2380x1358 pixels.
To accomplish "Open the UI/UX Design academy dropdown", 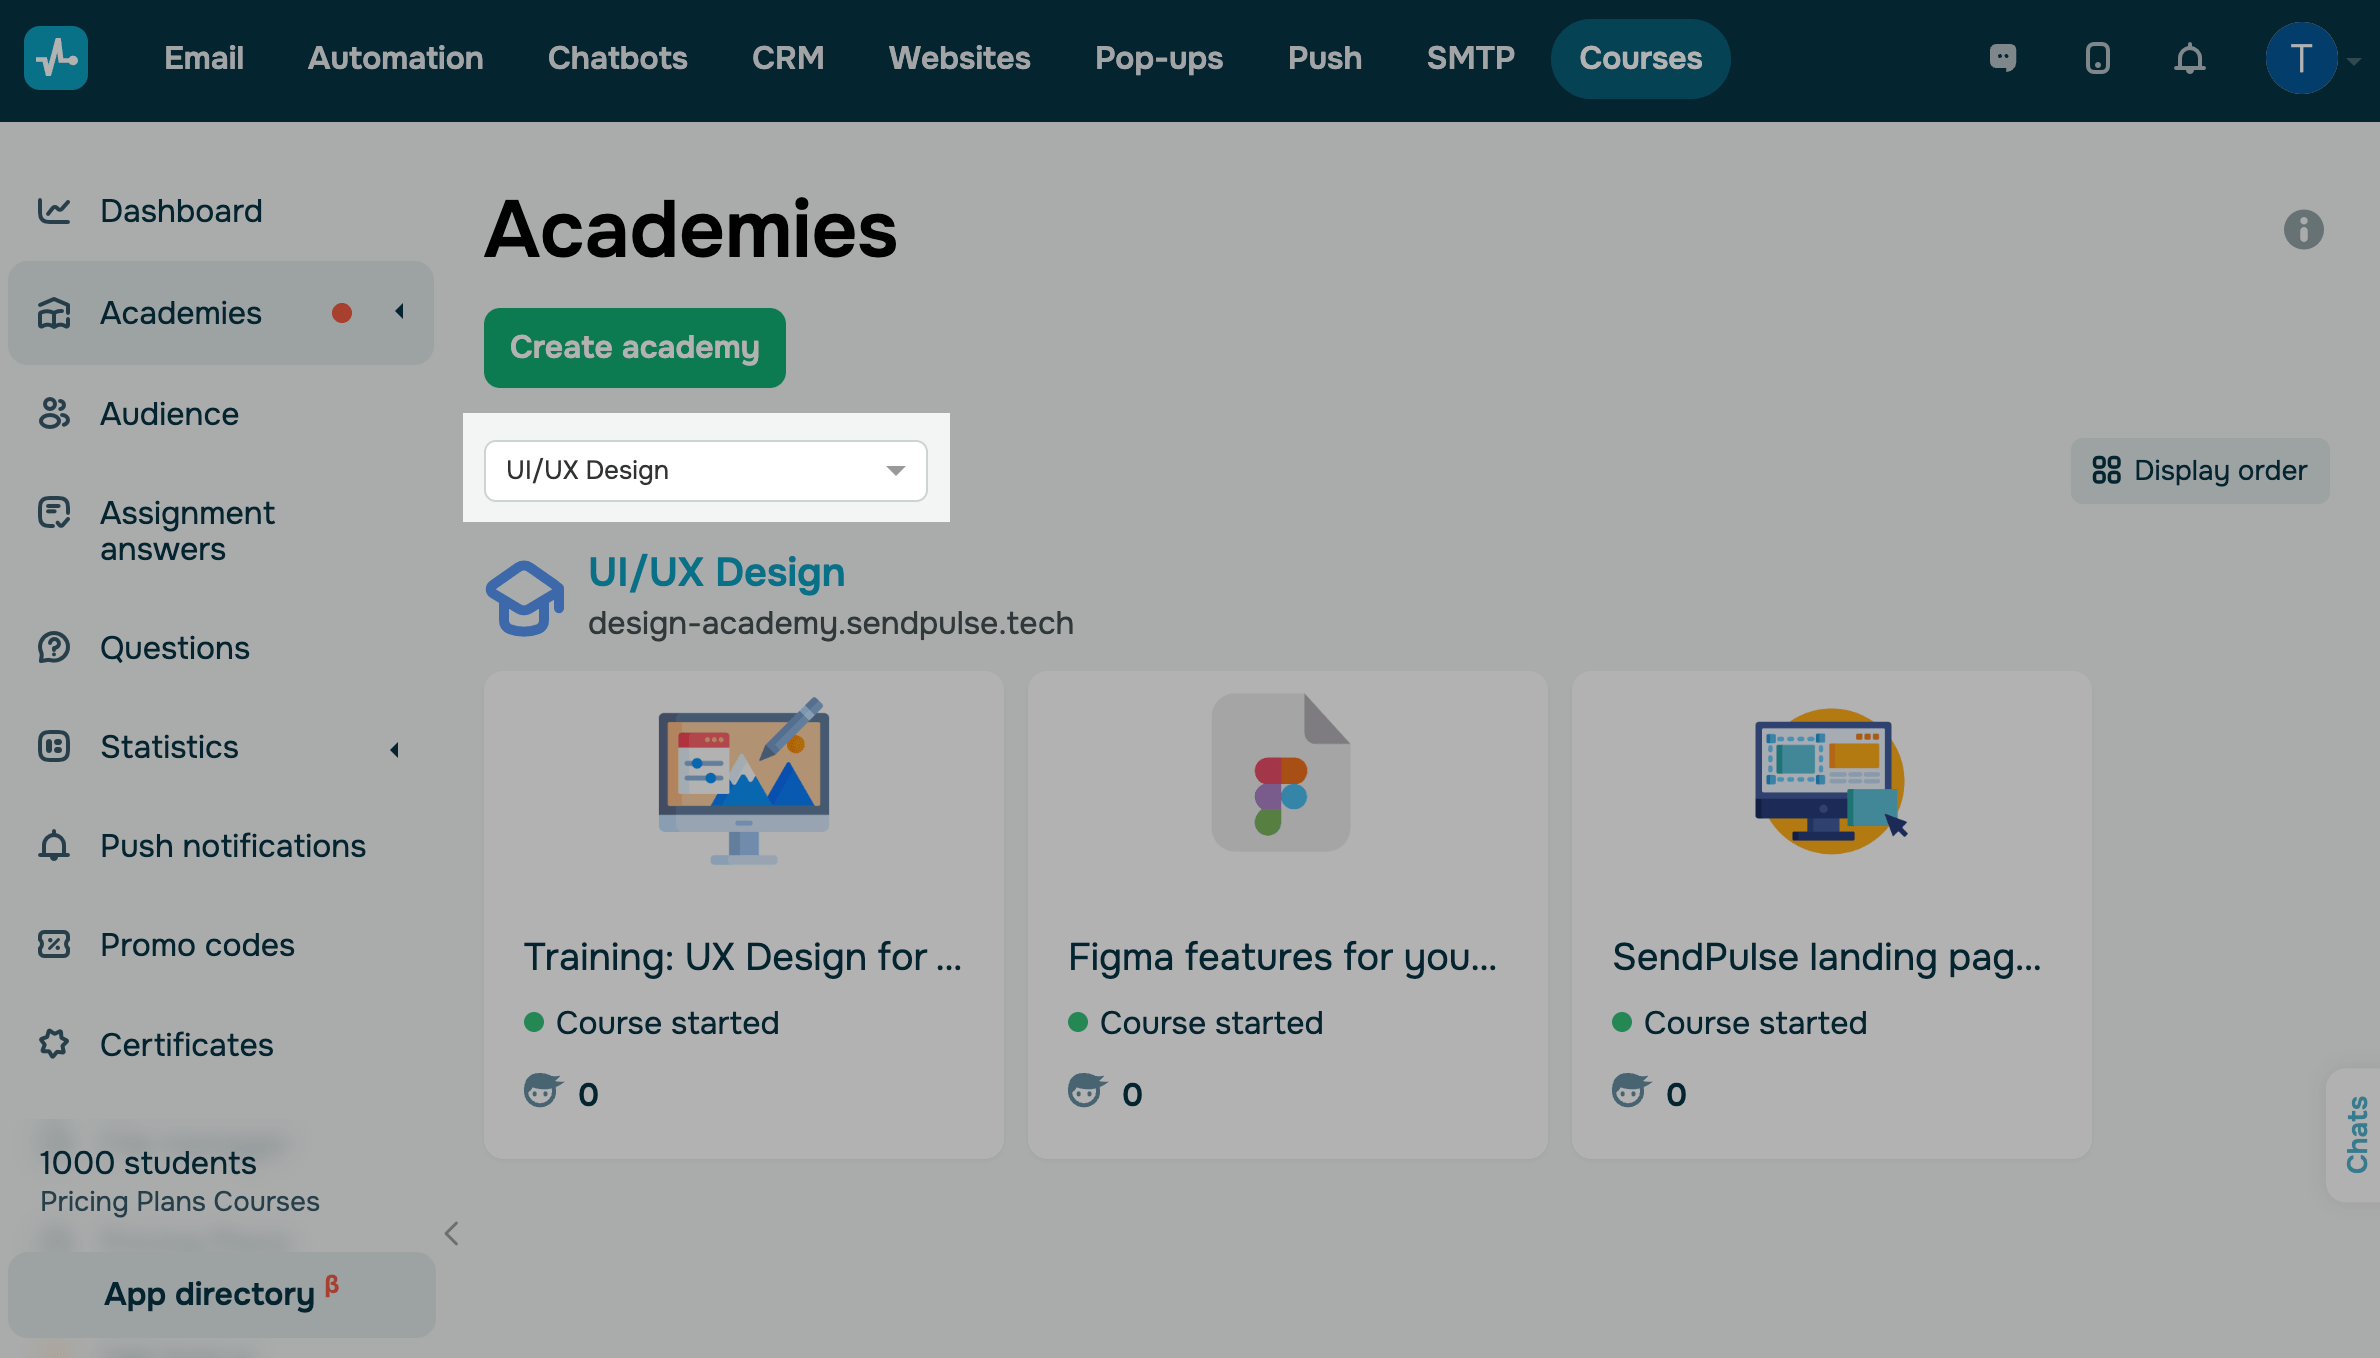I will coord(705,470).
